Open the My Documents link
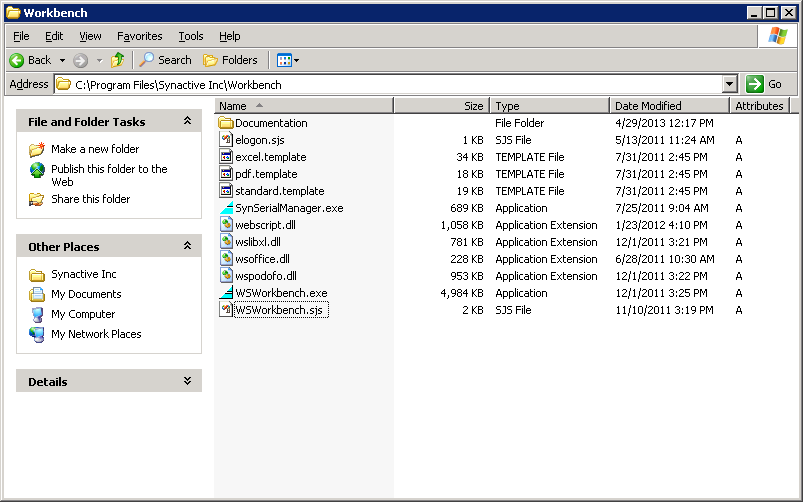Image resolution: width=803 pixels, height=502 pixels. (x=86, y=295)
